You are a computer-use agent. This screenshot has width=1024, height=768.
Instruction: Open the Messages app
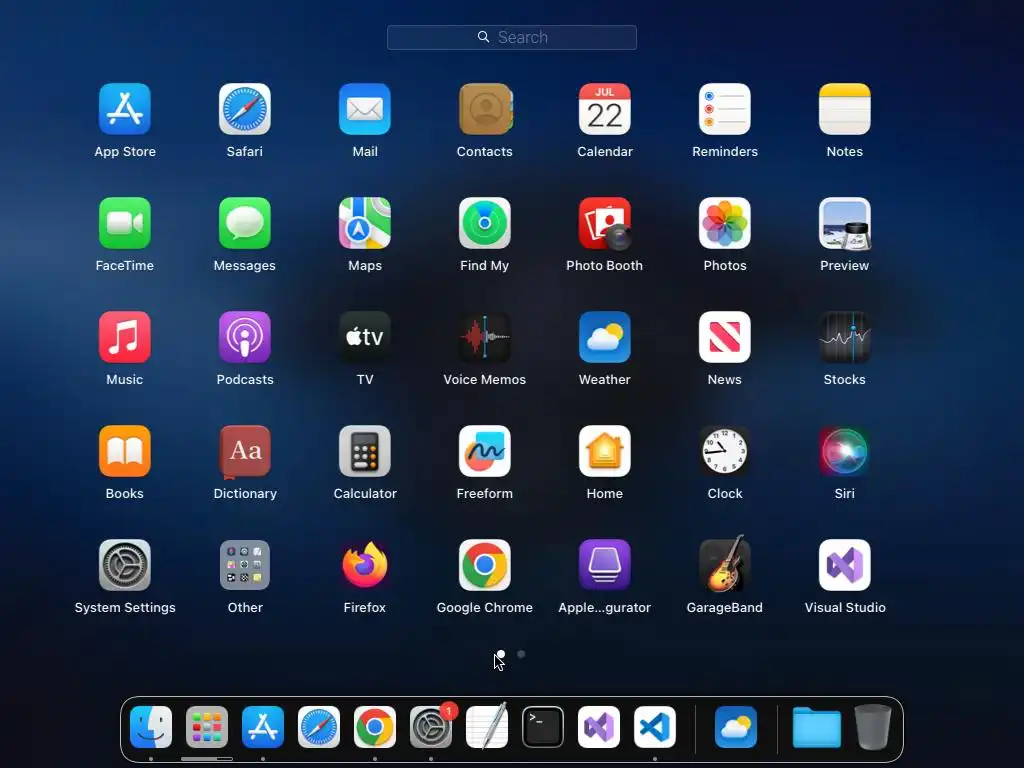[x=245, y=223]
